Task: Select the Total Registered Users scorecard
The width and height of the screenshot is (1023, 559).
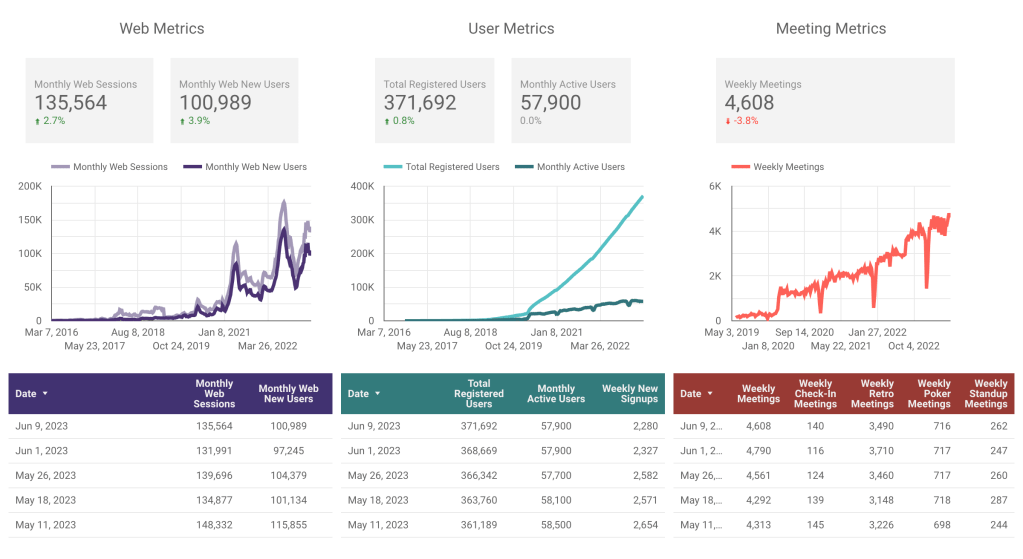Action: pos(435,100)
